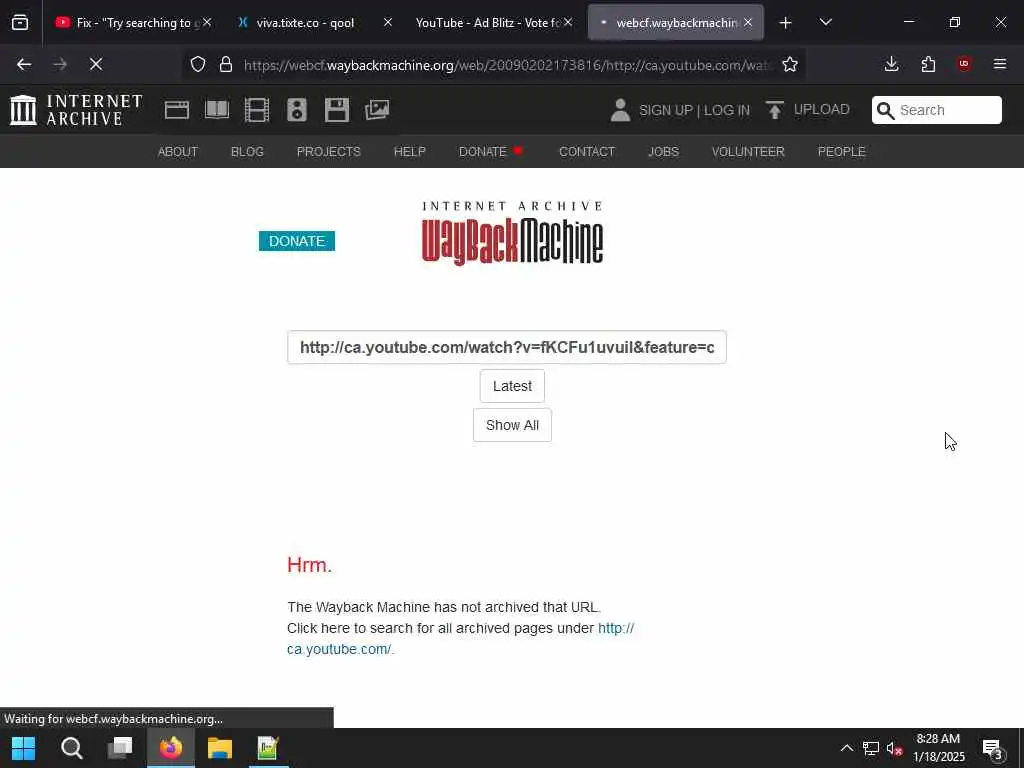Go back to the previous page
The image size is (1024, 768).
24,64
